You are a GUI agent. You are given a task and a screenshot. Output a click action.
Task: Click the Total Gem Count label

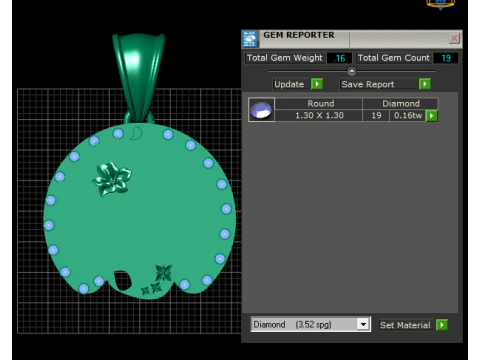(x=394, y=58)
